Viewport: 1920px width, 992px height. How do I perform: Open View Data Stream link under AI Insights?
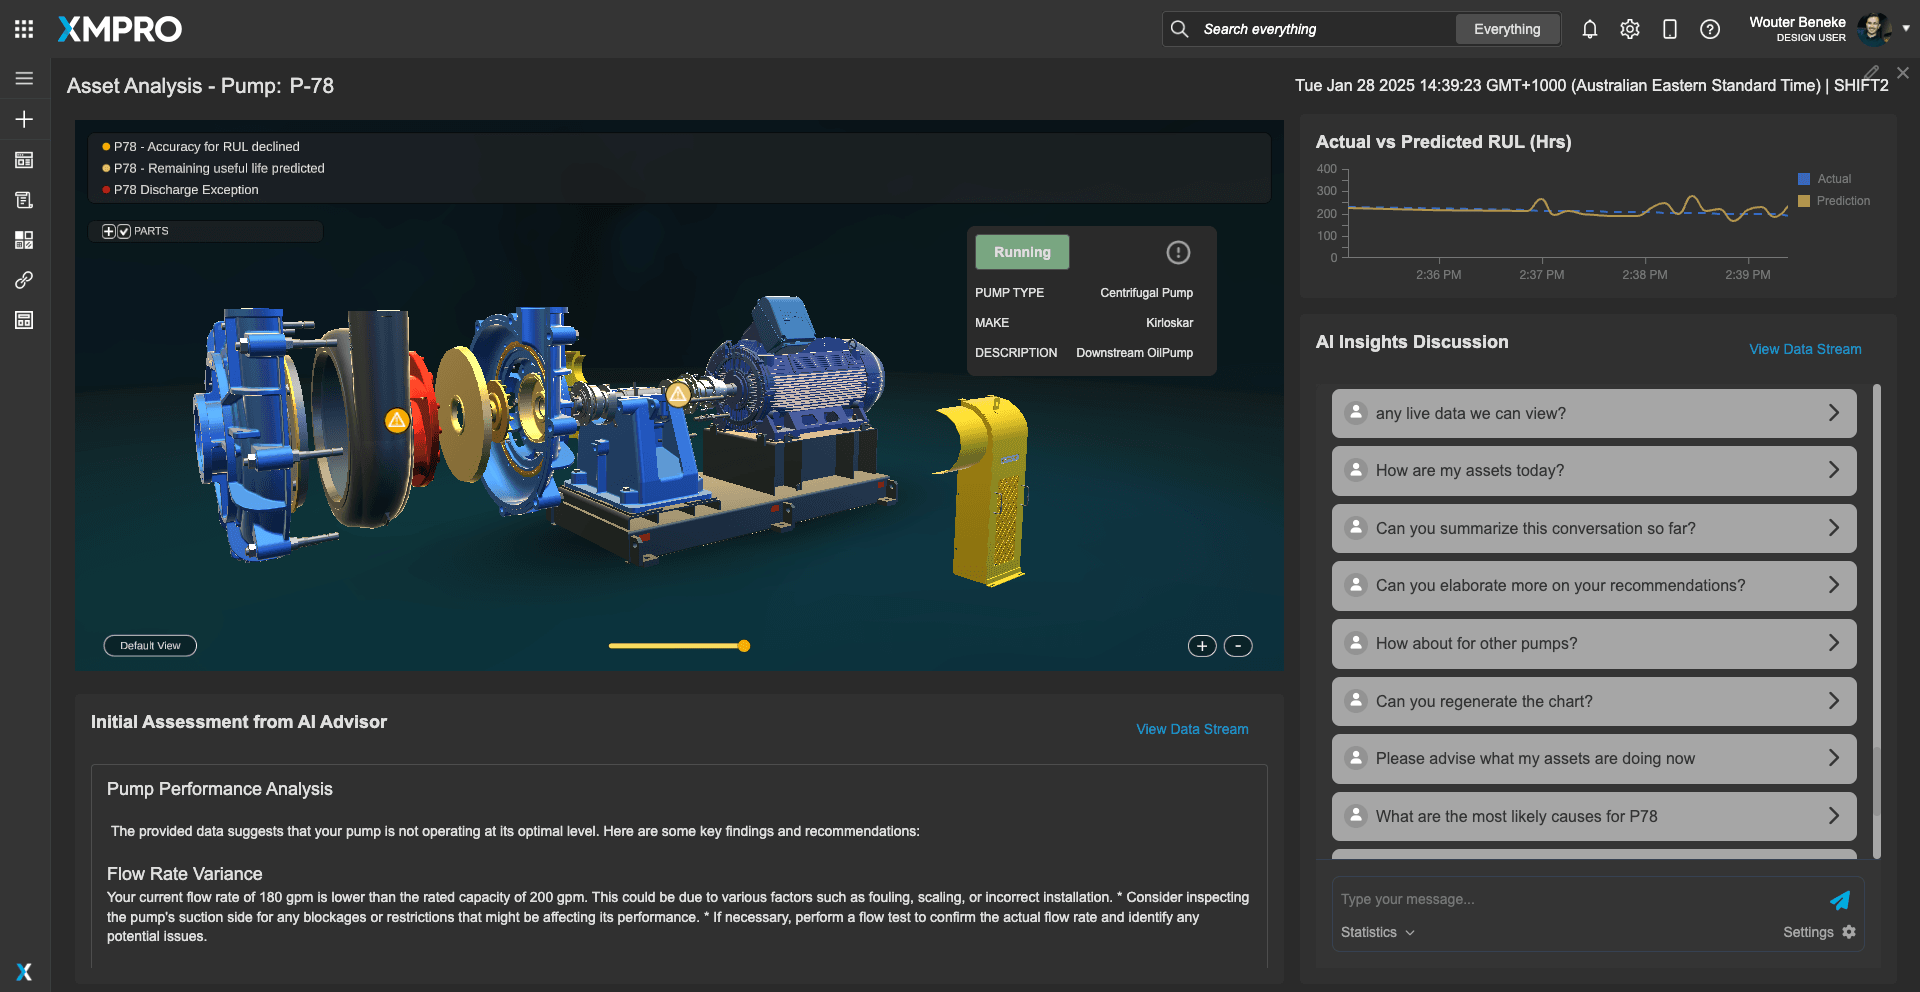pos(1804,349)
